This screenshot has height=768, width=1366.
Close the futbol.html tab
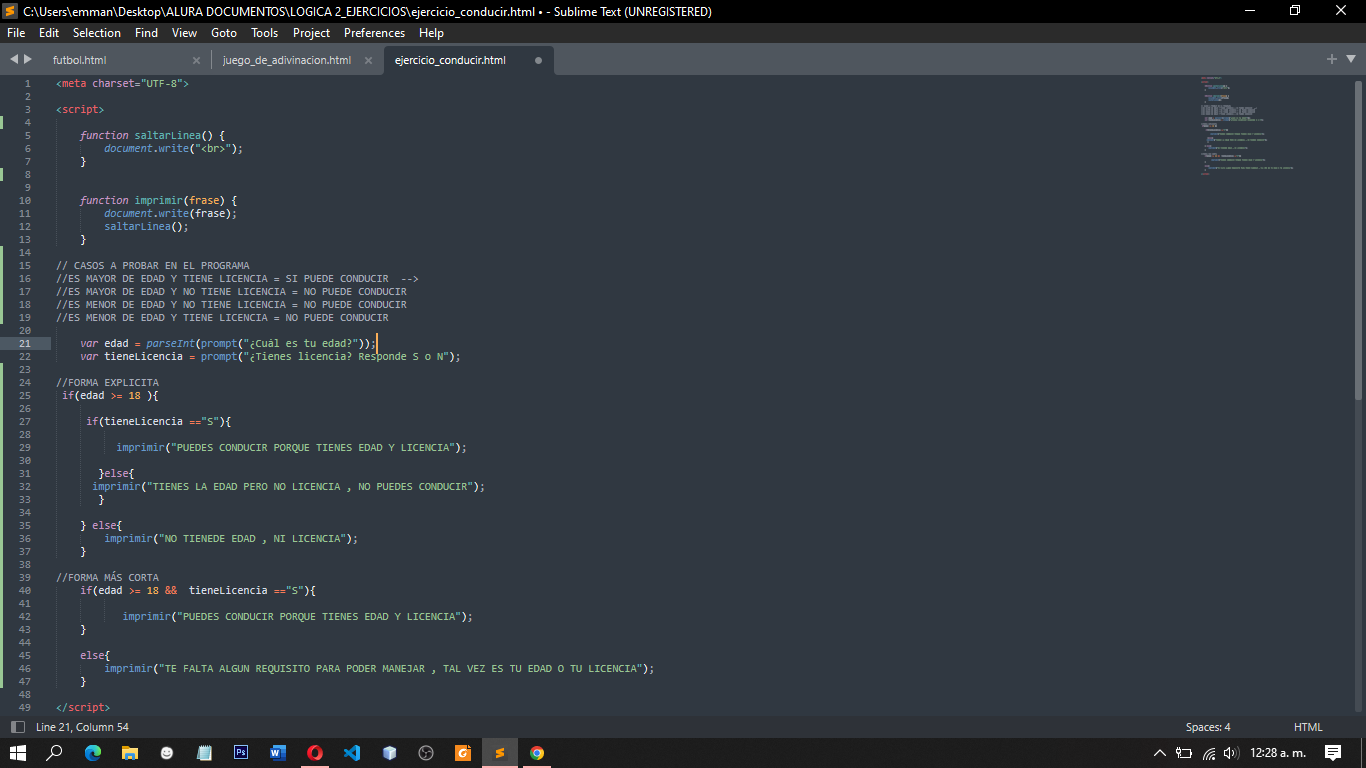click(x=197, y=60)
